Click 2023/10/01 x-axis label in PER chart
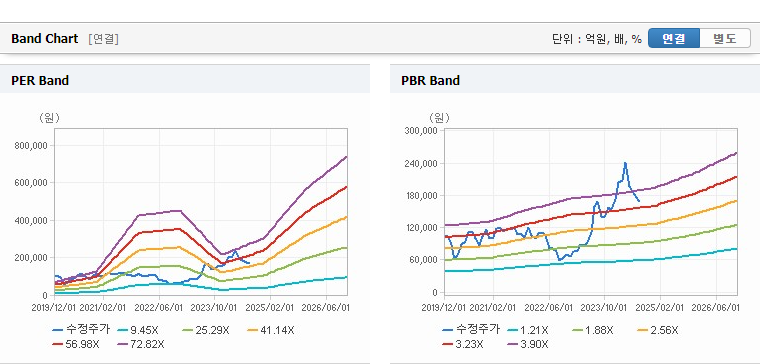 click(x=214, y=308)
